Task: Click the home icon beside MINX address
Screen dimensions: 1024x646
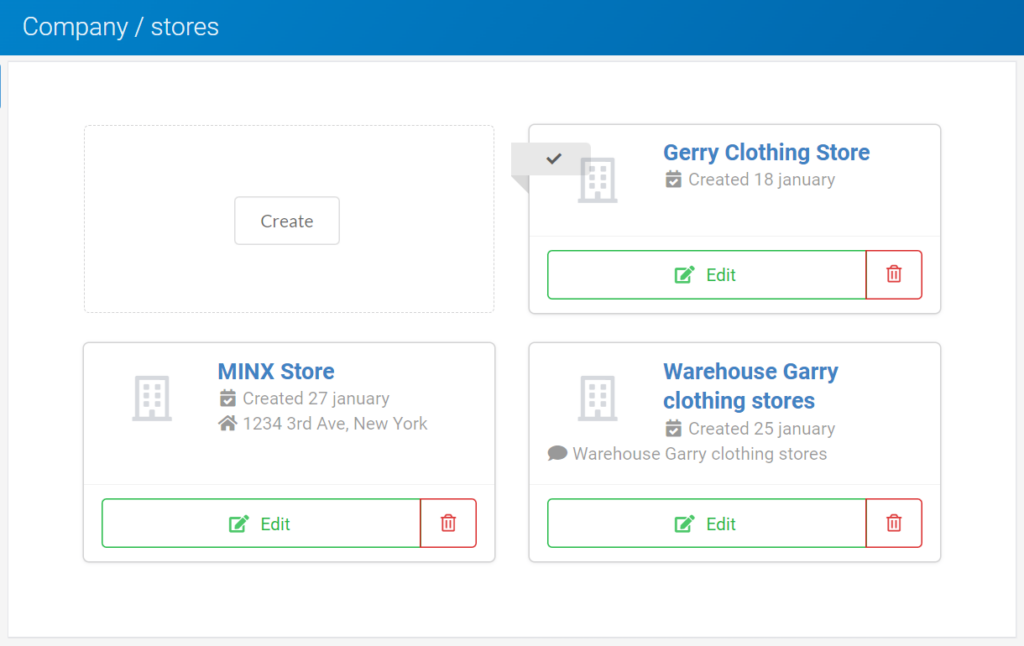Action: (227, 423)
